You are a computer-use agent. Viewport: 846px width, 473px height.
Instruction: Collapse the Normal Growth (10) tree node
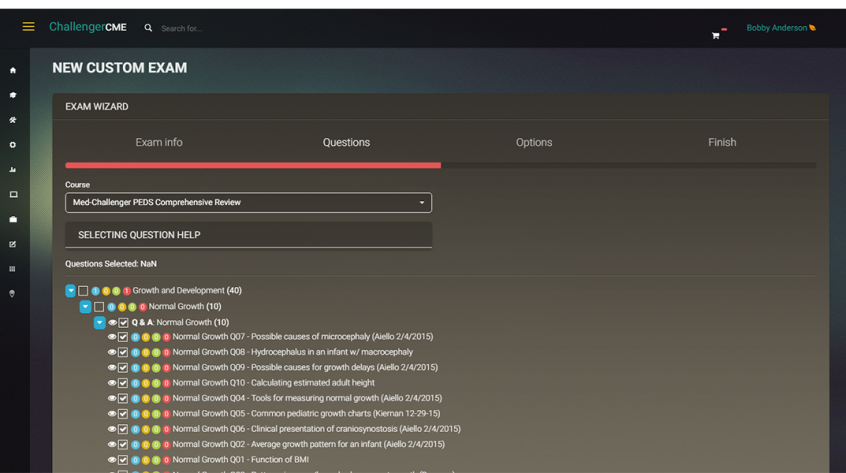click(85, 307)
